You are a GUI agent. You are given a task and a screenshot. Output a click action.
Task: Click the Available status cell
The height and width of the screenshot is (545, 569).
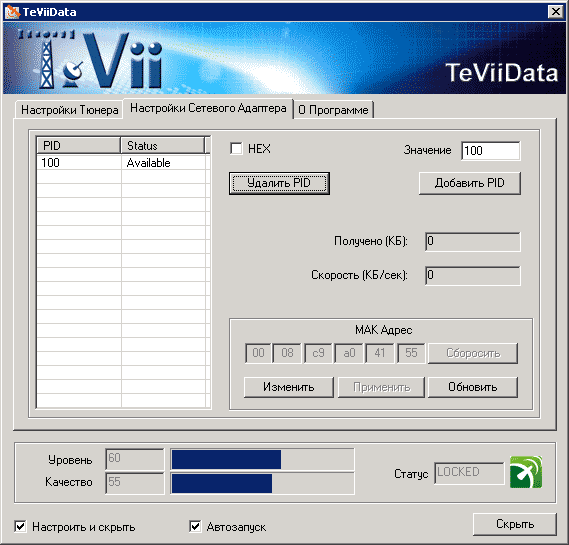point(163,163)
